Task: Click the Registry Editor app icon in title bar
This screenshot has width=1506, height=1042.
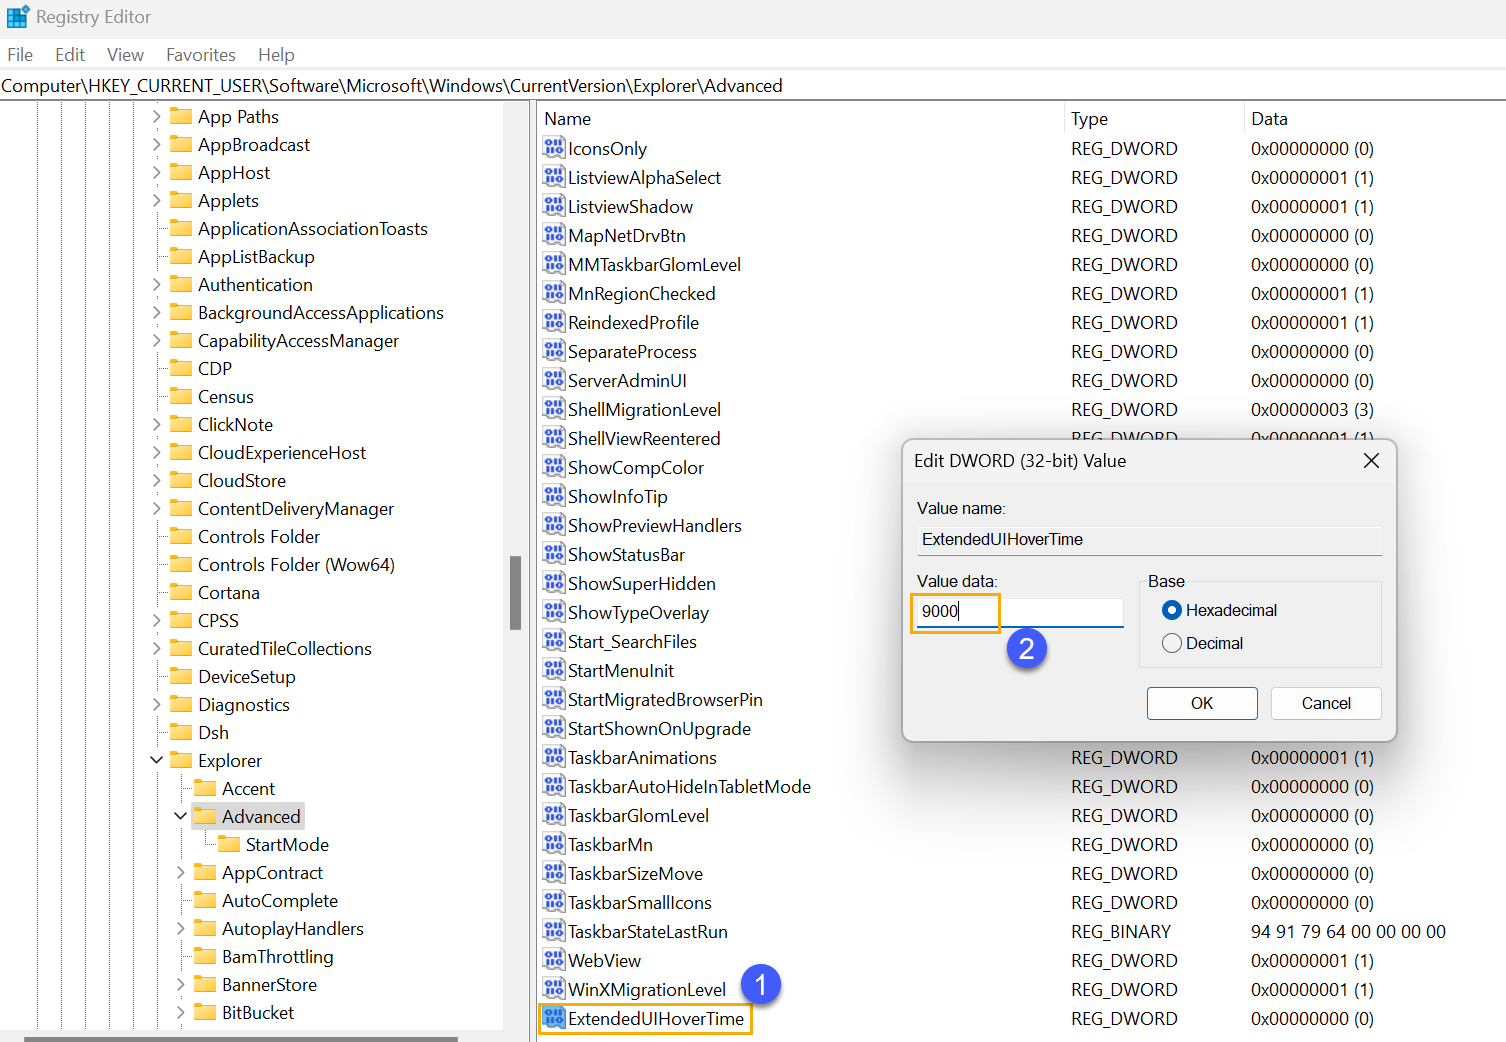Action: point(17,17)
